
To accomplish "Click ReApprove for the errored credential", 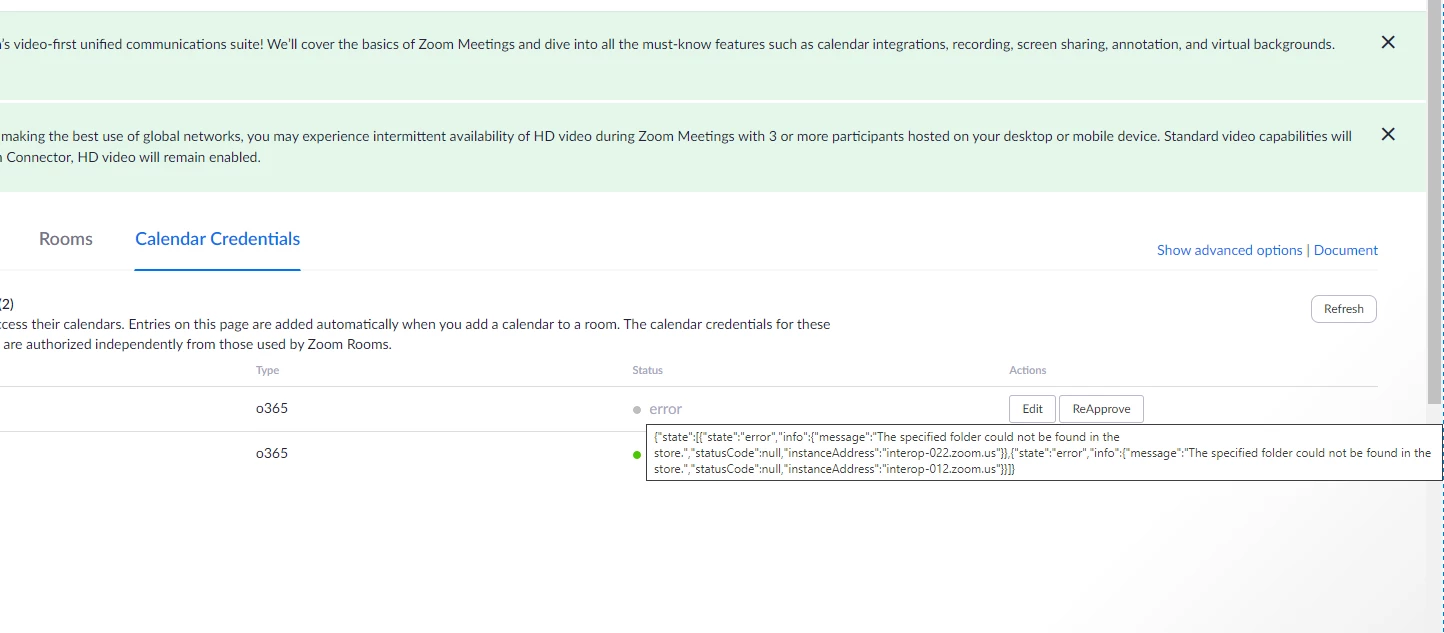I will pos(1101,409).
